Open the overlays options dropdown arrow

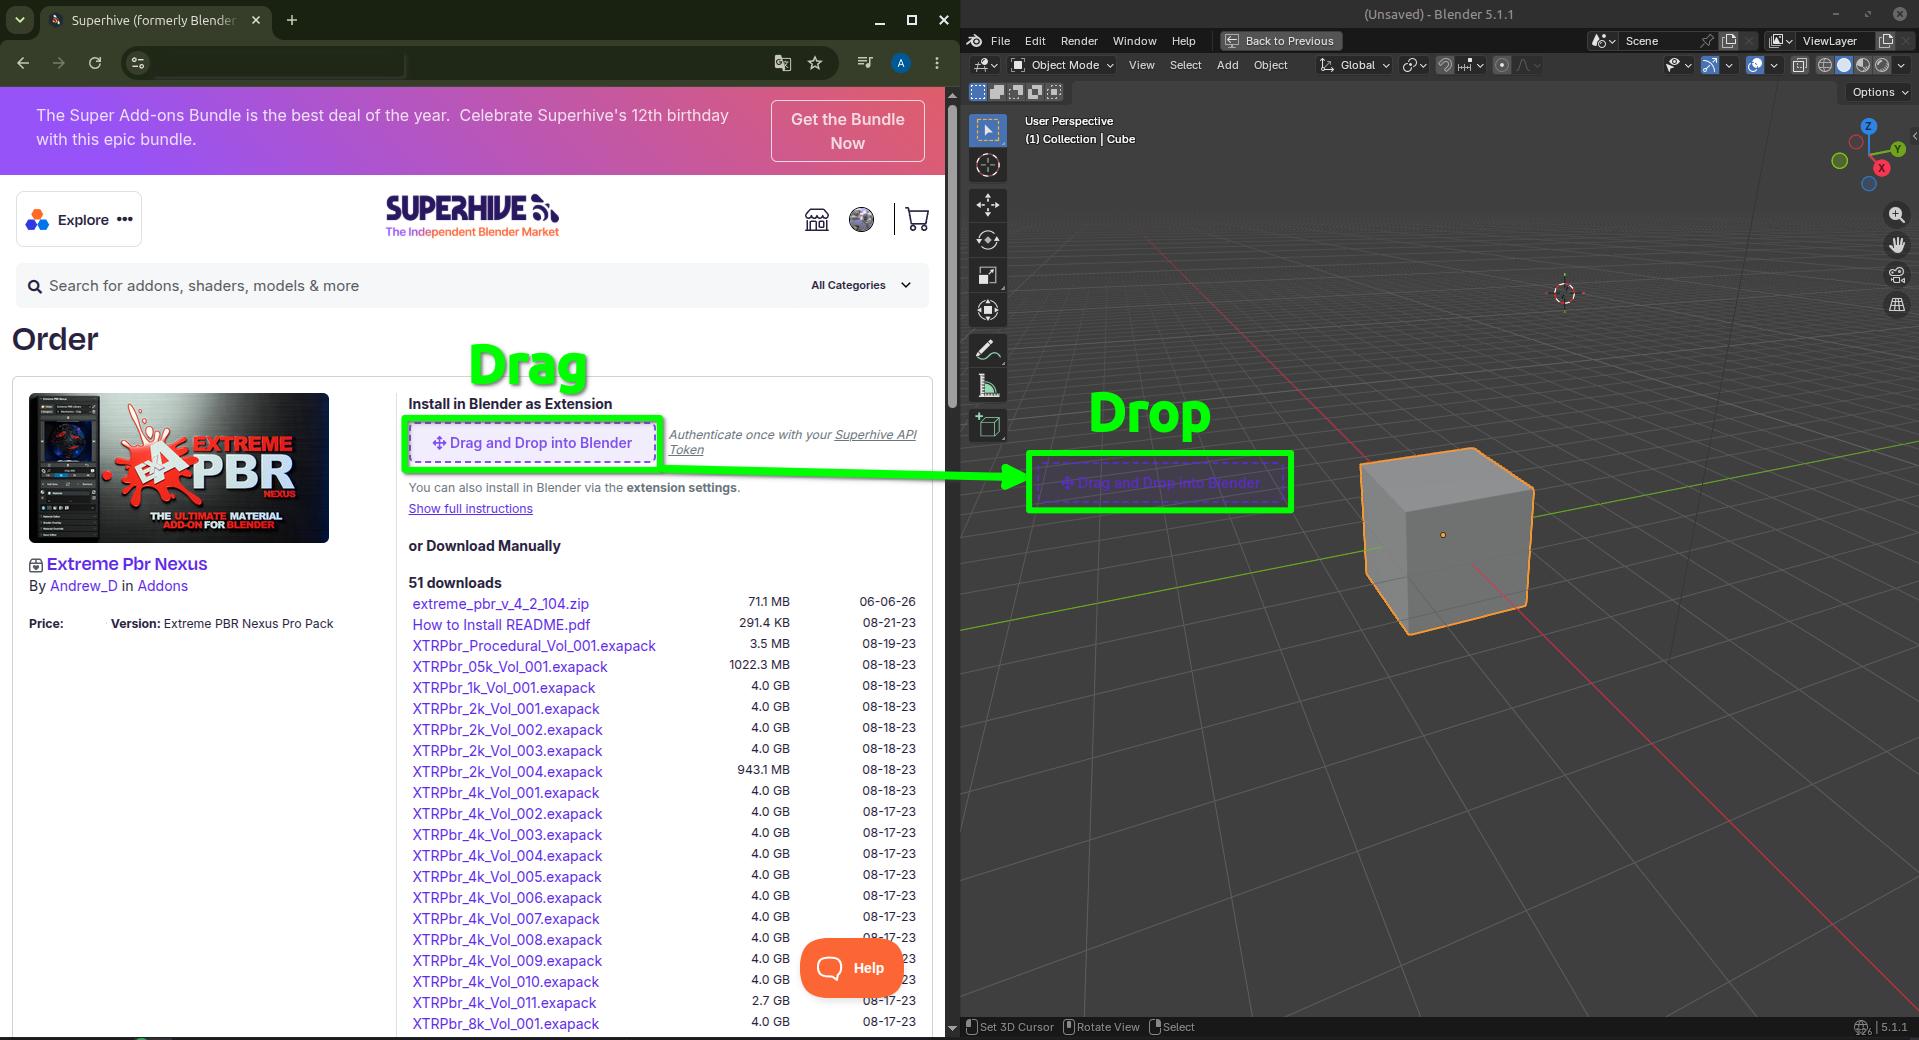coord(1774,65)
